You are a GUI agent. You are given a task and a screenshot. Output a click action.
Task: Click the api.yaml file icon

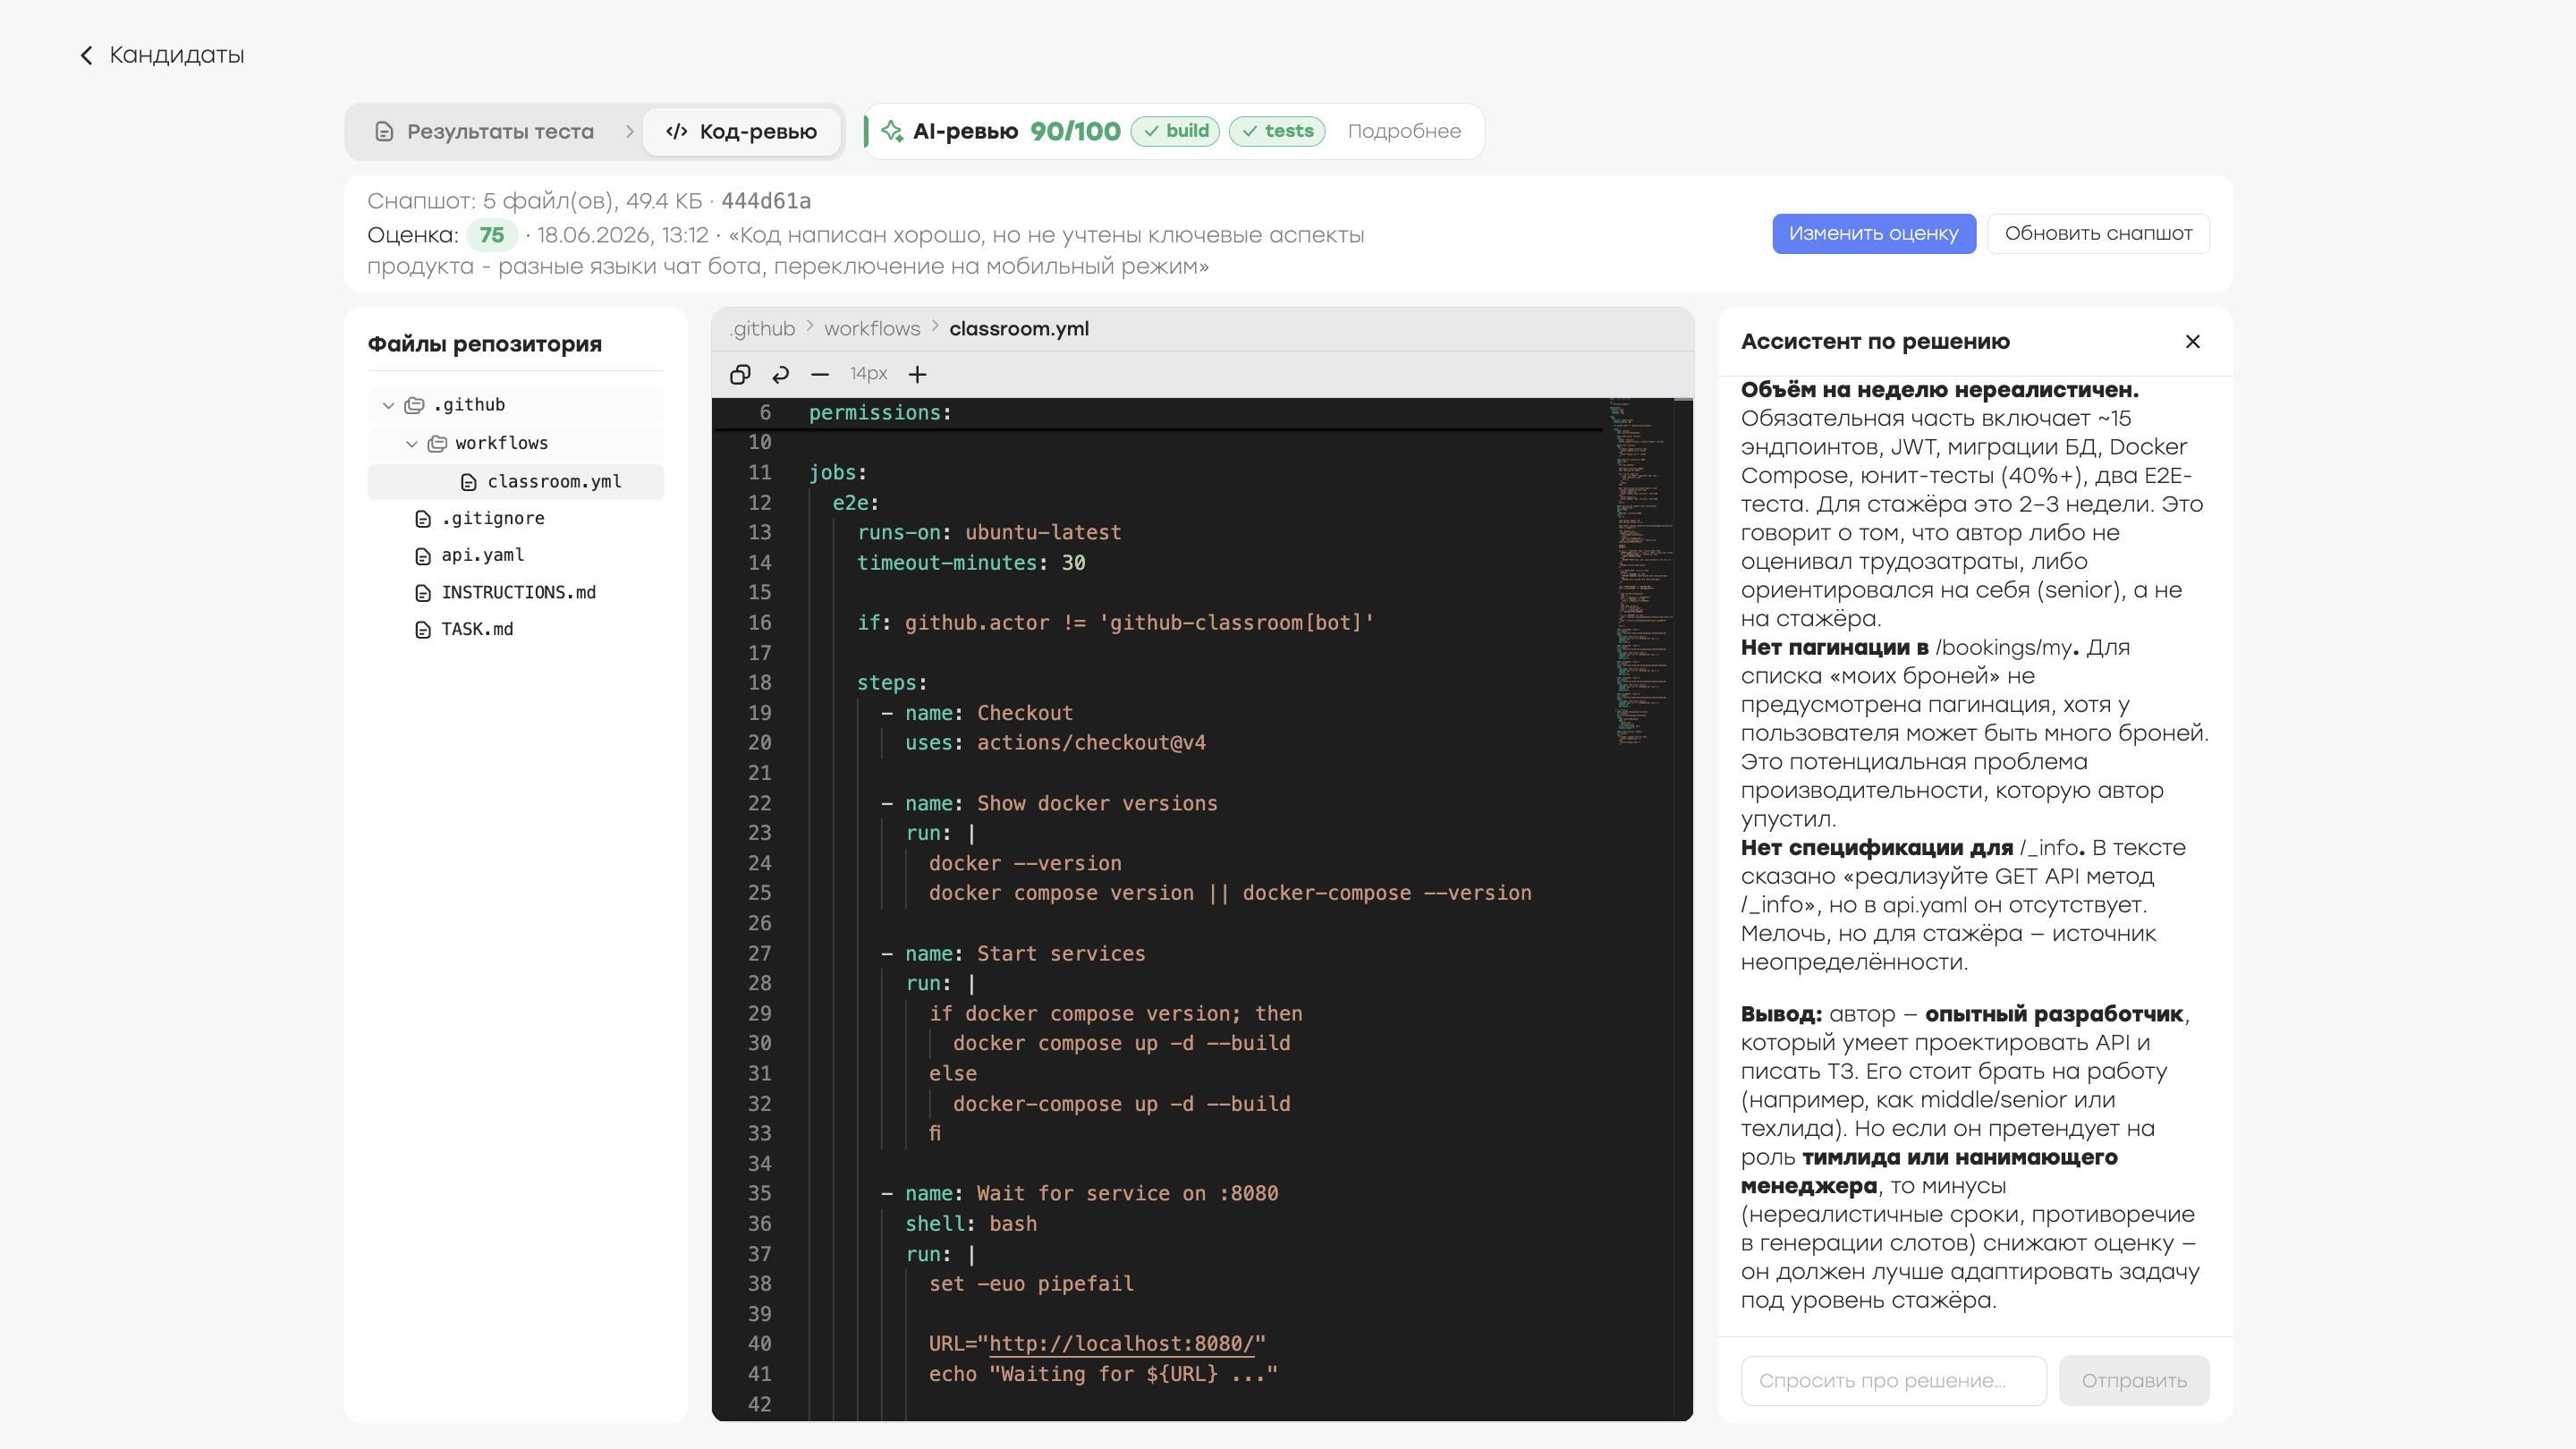click(423, 556)
